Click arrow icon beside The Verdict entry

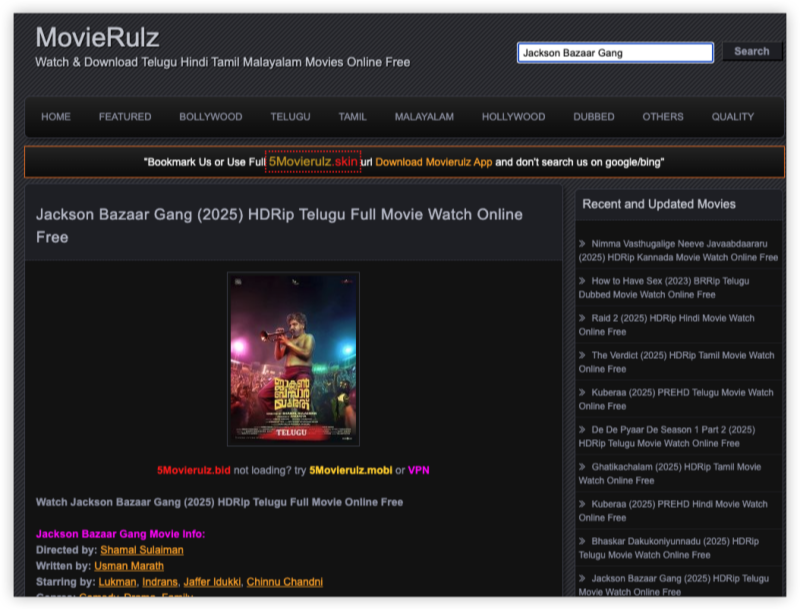[x=582, y=355]
